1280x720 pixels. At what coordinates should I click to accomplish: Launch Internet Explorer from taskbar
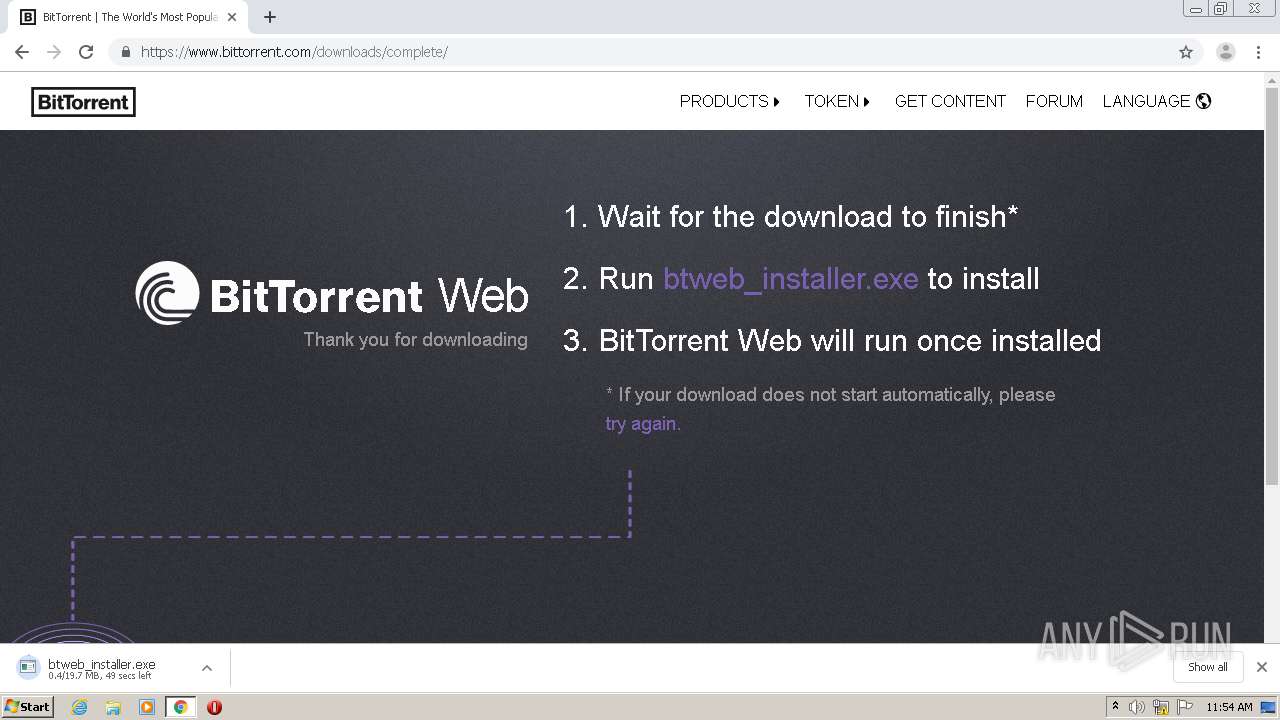tap(80, 707)
